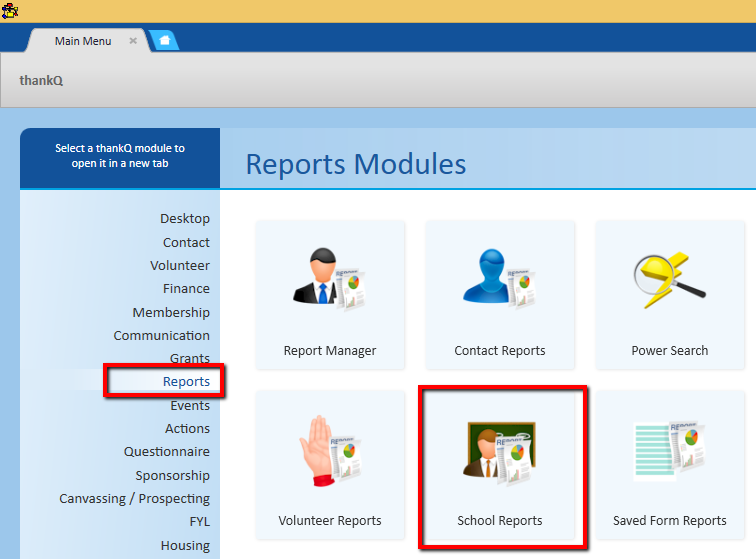The height and width of the screenshot is (559, 756).
Task: Choose Membership from the sidebar
Action: click(171, 312)
